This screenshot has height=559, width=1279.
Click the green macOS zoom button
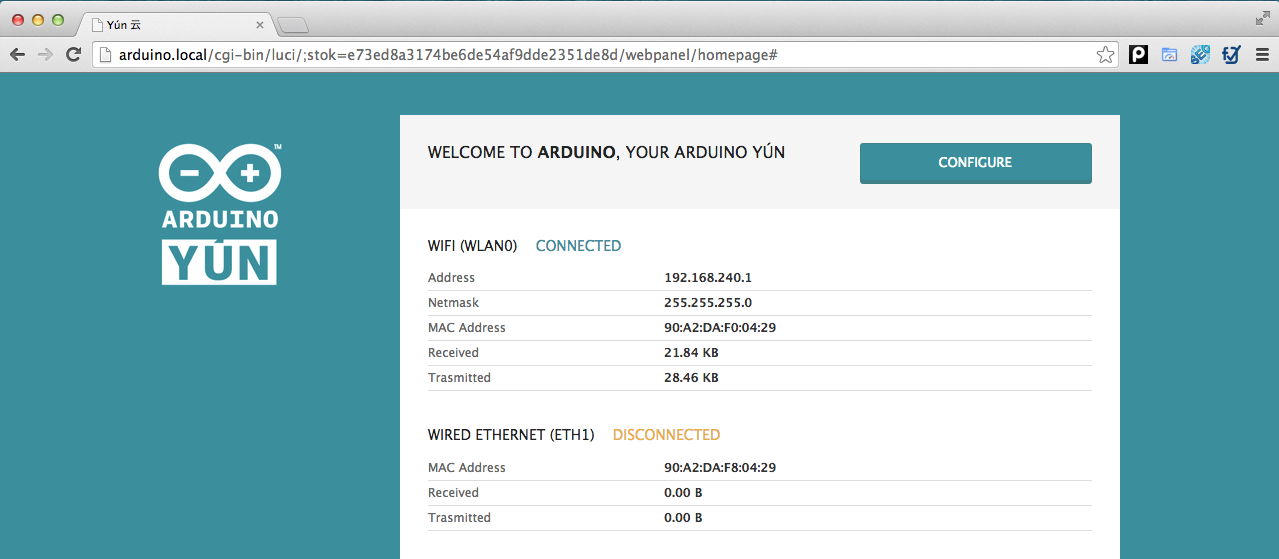[58, 20]
